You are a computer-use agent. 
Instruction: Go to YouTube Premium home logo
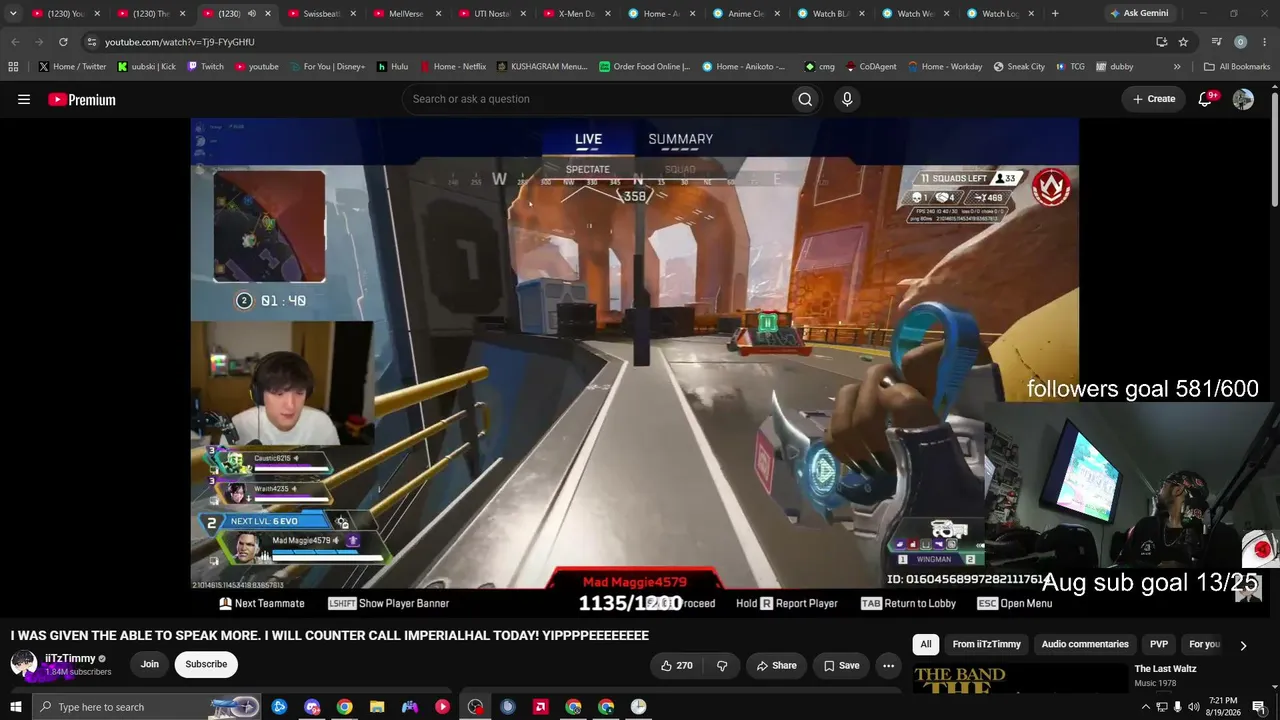coord(82,99)
